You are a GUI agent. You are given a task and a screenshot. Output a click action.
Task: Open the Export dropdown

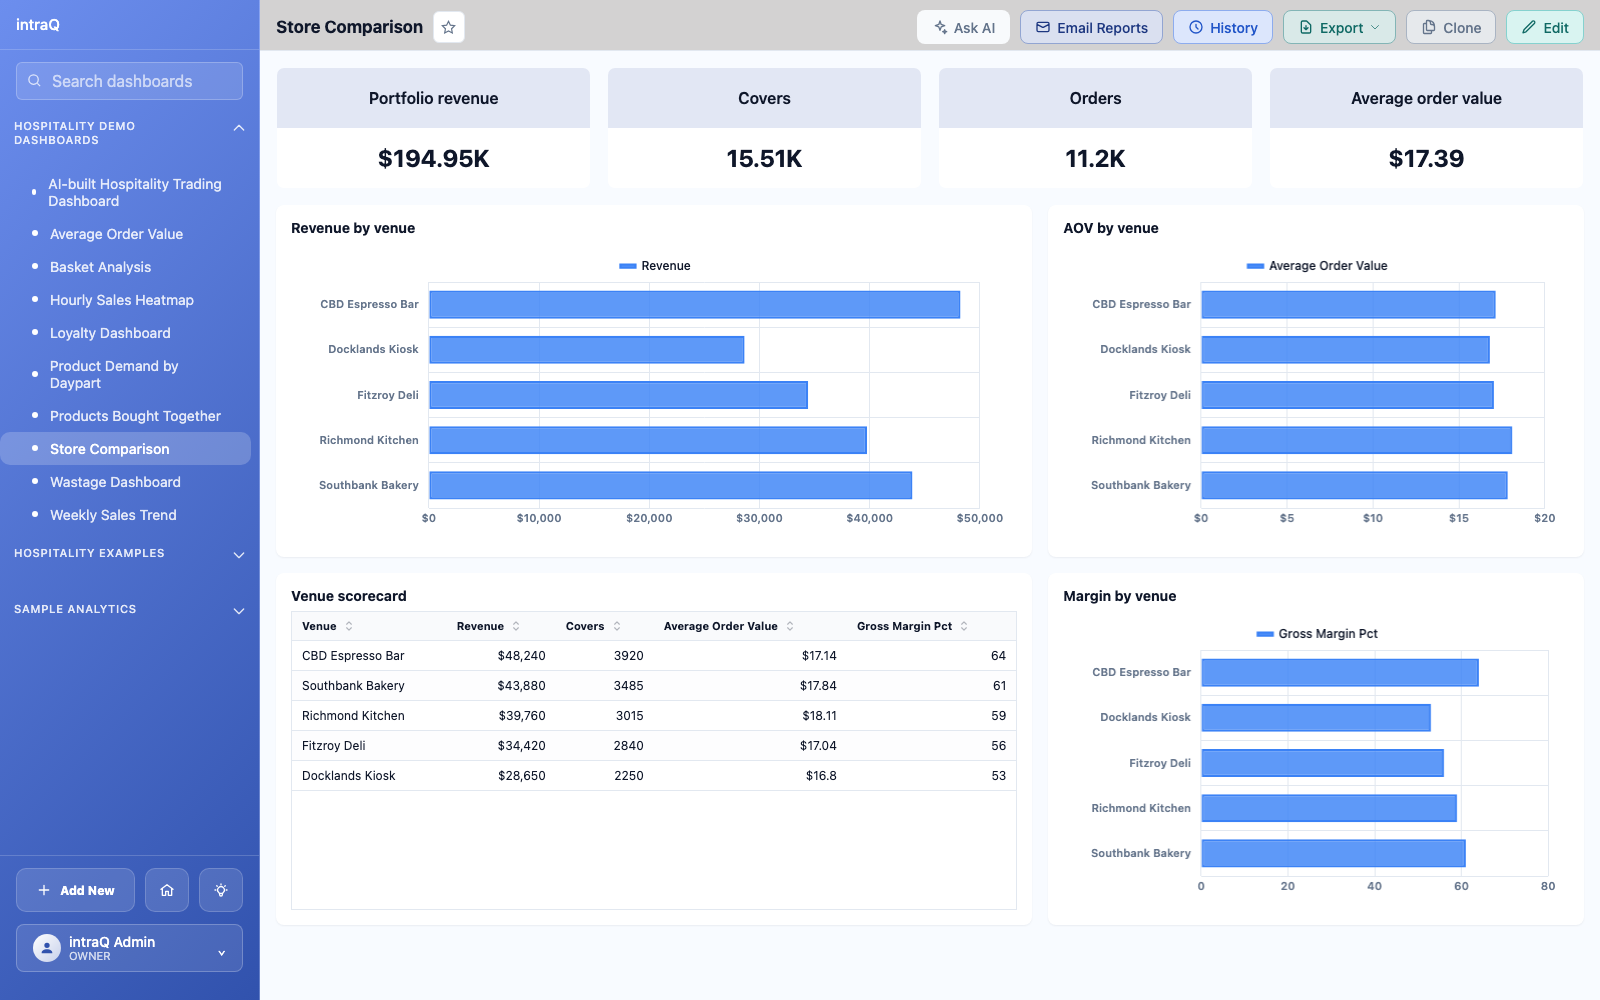point(1340,27)
